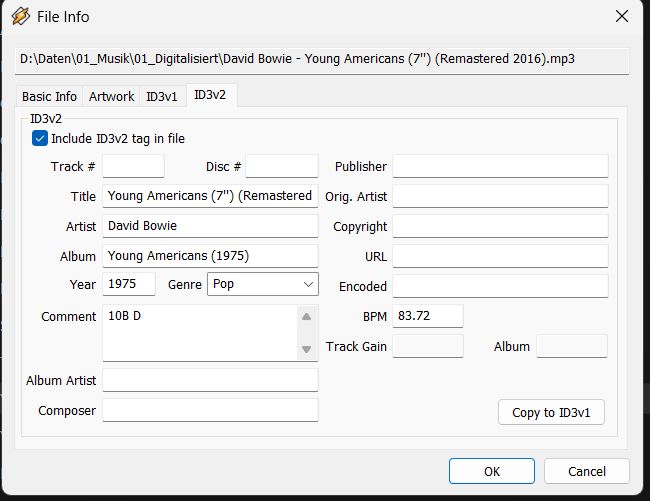650x501 pixels.
Task: Click the Comment box scroll up arrow
Action: (x=306, y=317)
